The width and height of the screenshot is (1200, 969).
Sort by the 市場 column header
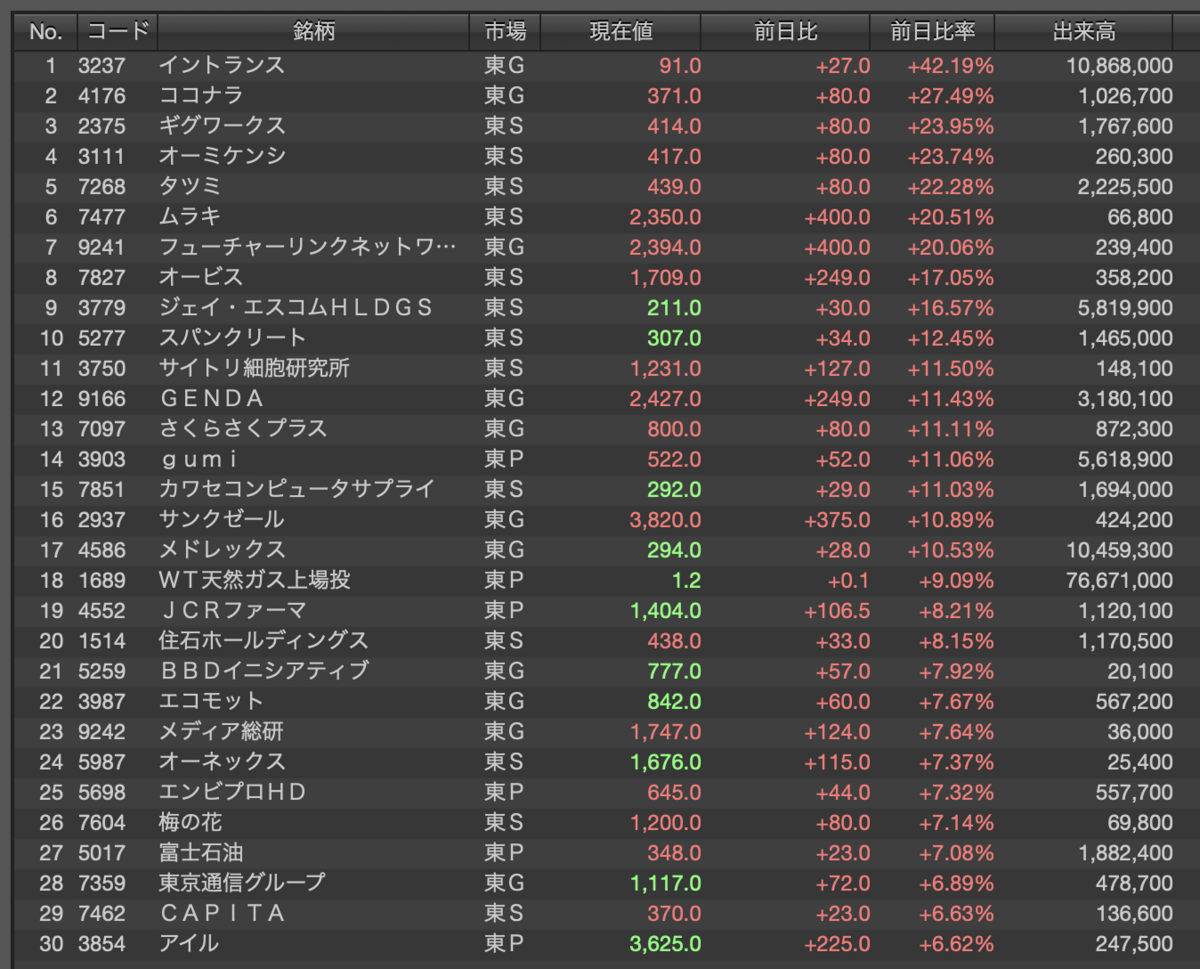click(x=505, y=32)
